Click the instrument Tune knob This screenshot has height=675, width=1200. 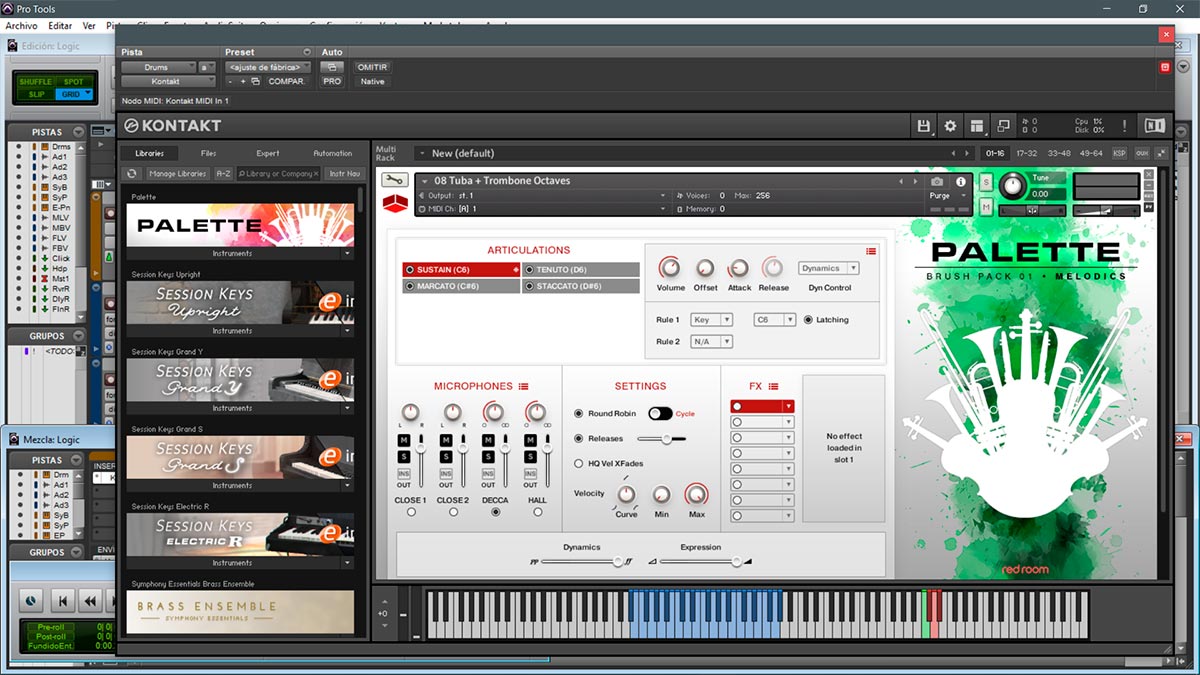click(1013, 186)
